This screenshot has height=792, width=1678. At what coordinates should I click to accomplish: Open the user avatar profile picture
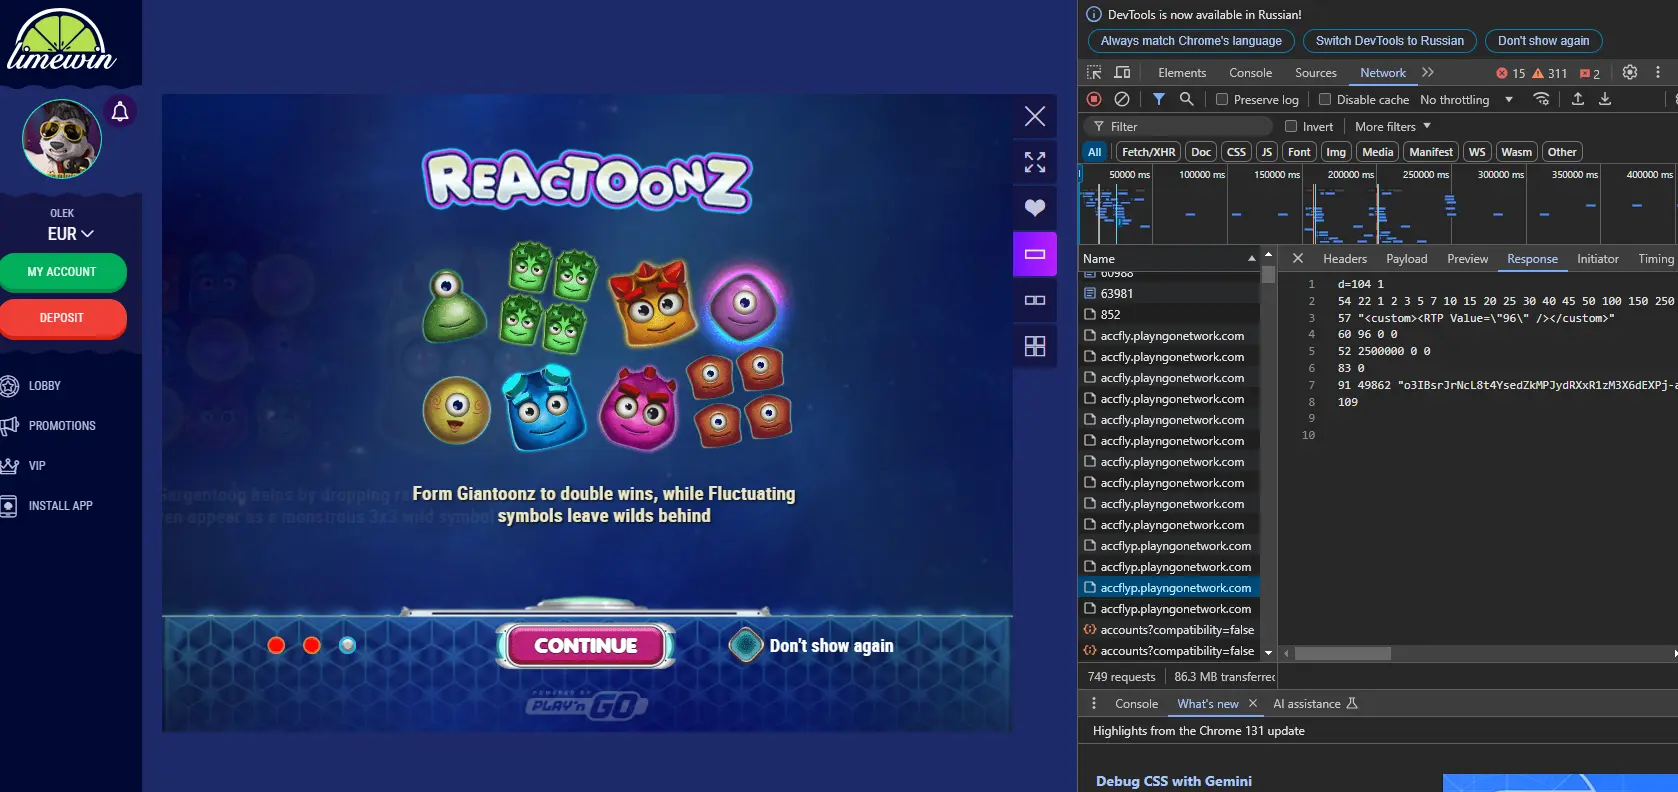point(62,139)
